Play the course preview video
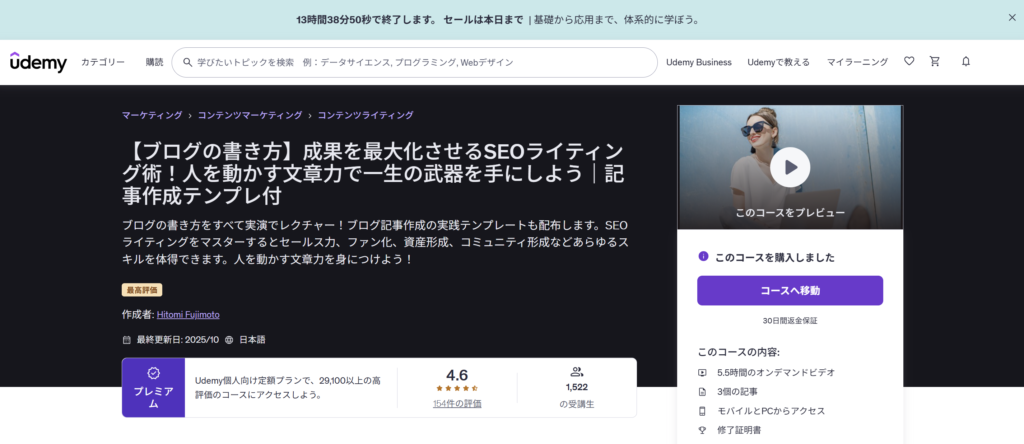 tap(790, 167)
